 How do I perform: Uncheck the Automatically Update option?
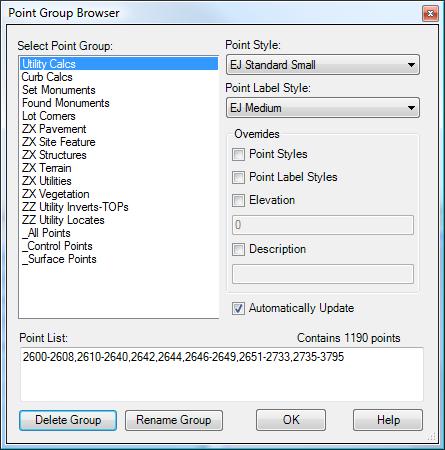(238, 308)
